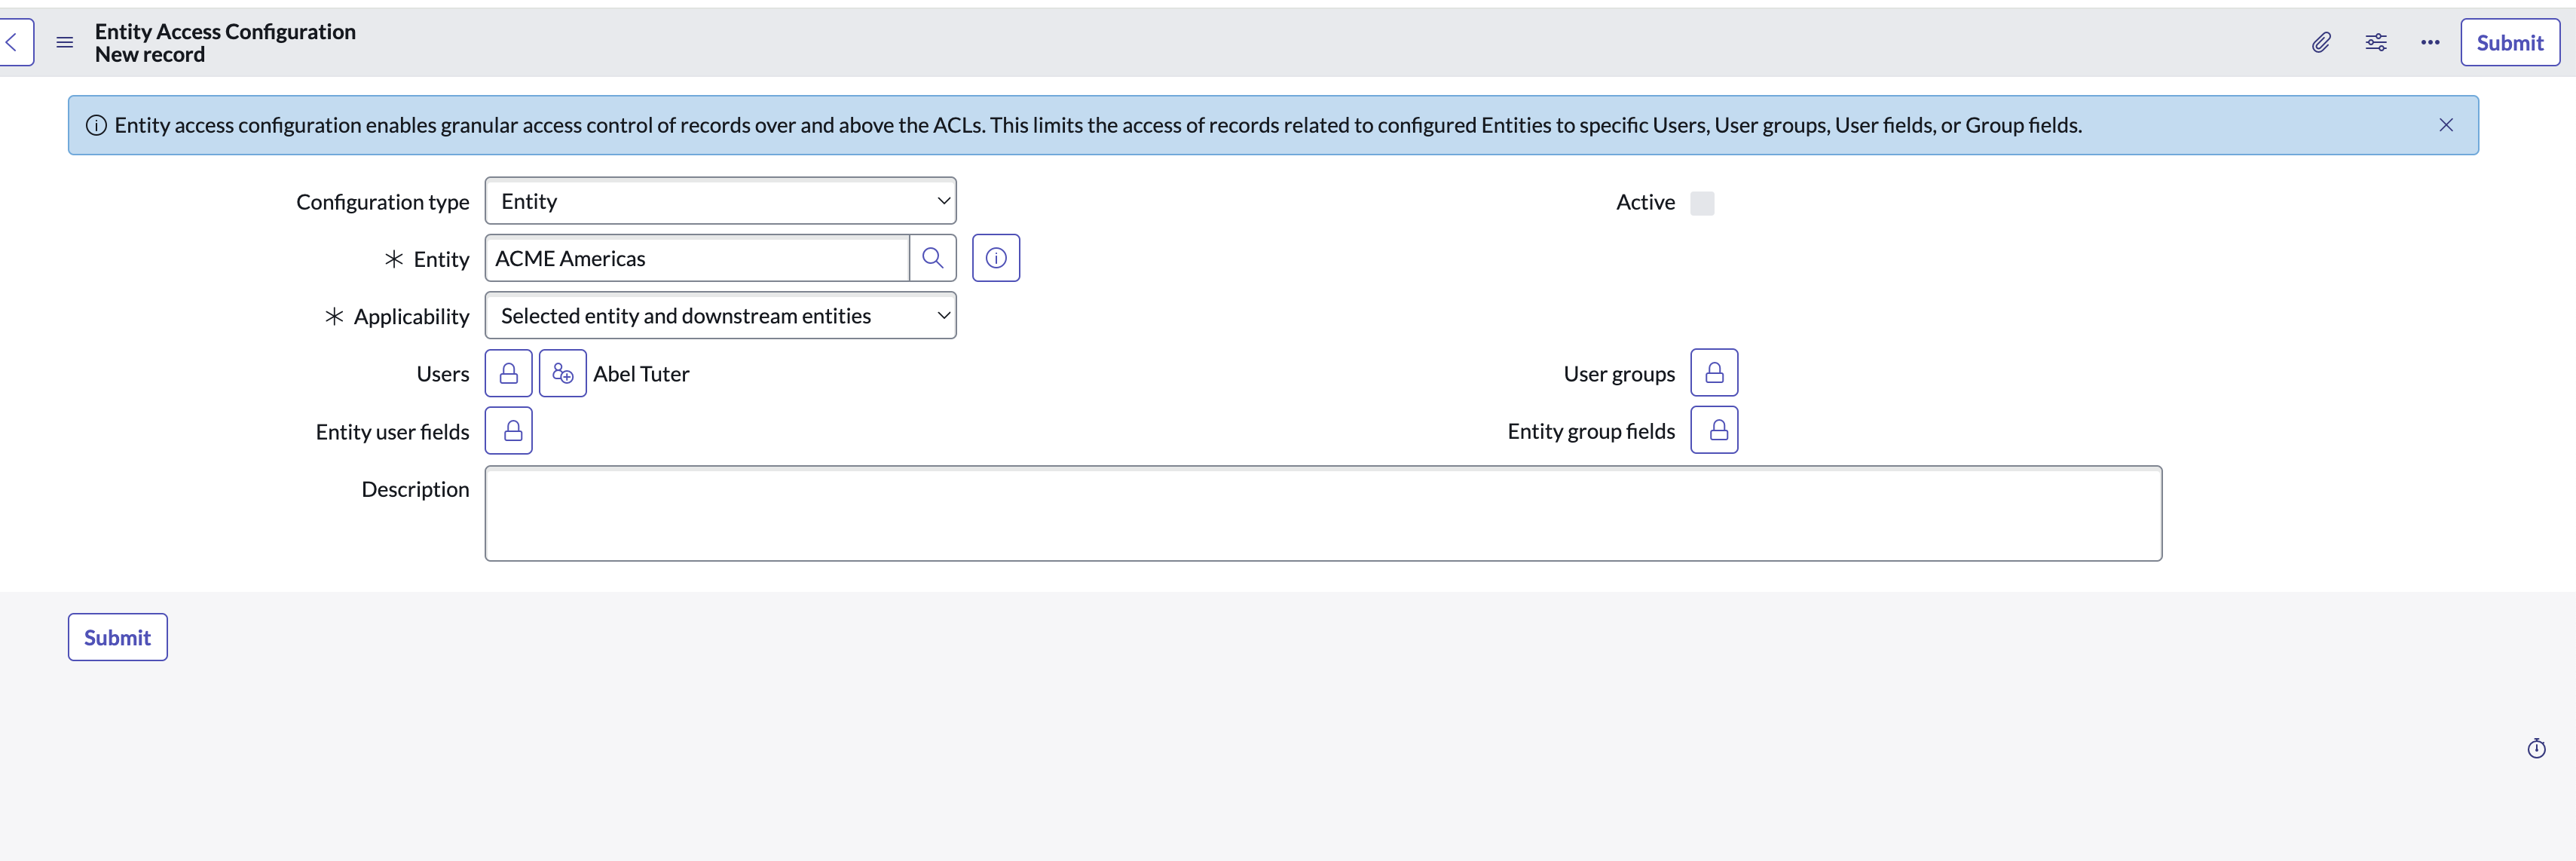2576x861 pixels.
Task: Open the form context menu (hamburger icon)
Action: 65,42
